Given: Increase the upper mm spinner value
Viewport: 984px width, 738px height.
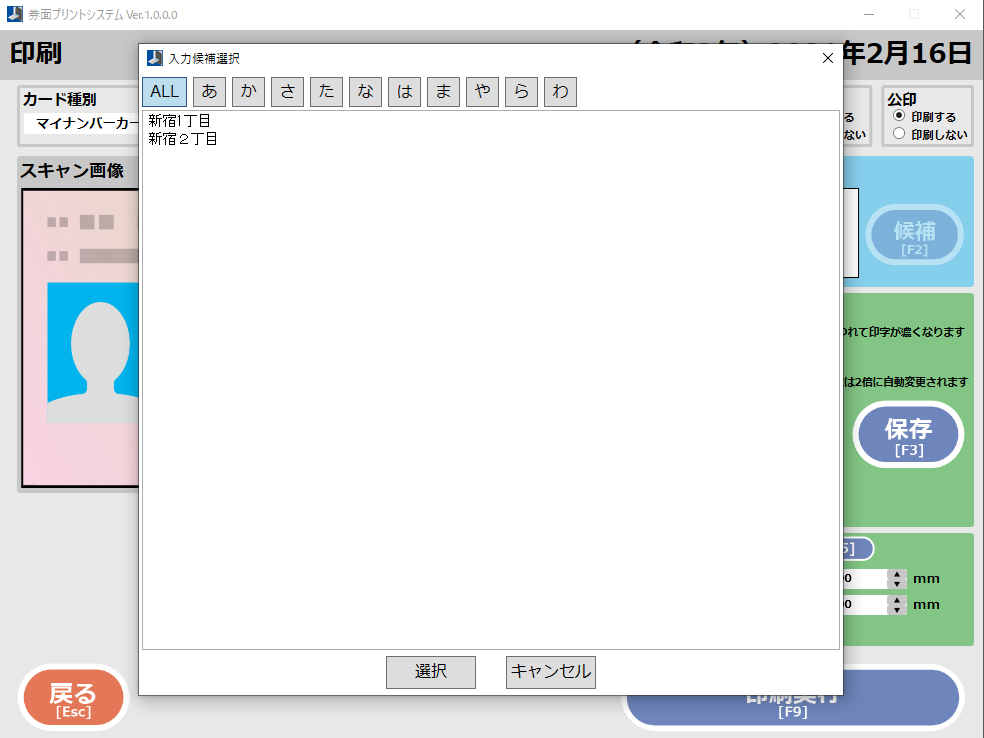Looking at the screenshot, I should (897, 574).
